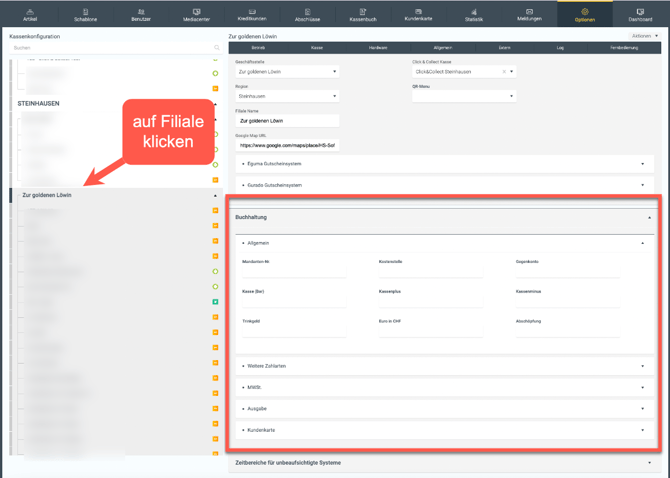Click the Filiale Name input field
670x478 pixels.
coord(287,121)
